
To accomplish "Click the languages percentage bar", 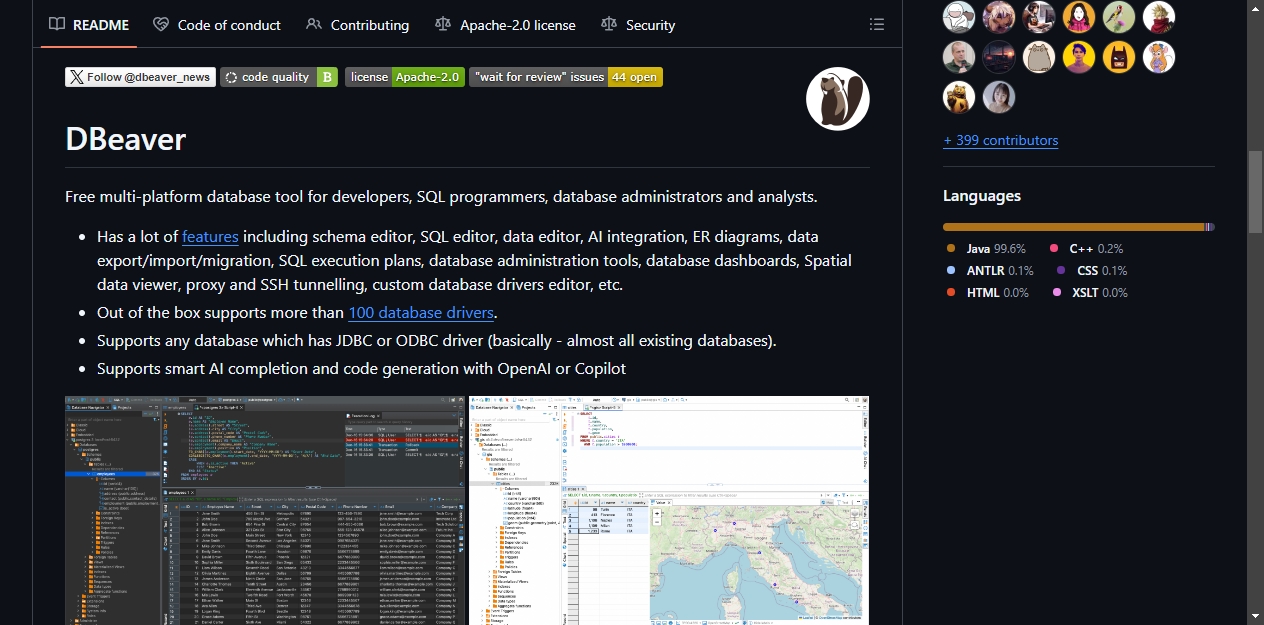I will tap(1079, 227).
